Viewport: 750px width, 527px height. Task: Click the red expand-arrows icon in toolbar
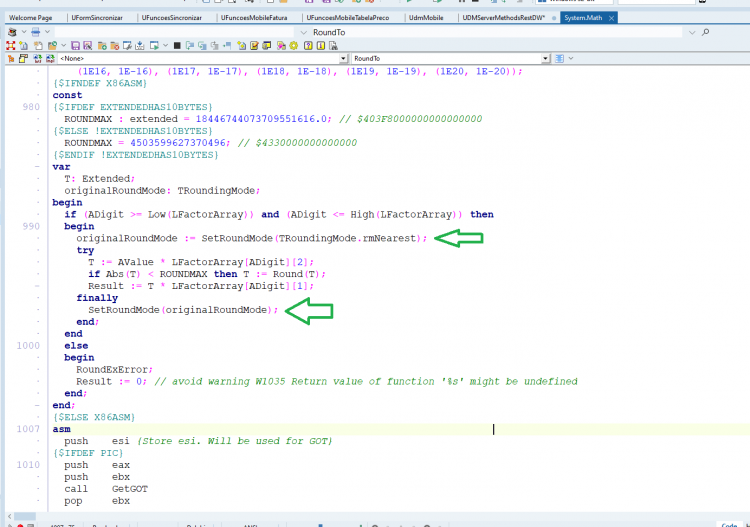11,45
